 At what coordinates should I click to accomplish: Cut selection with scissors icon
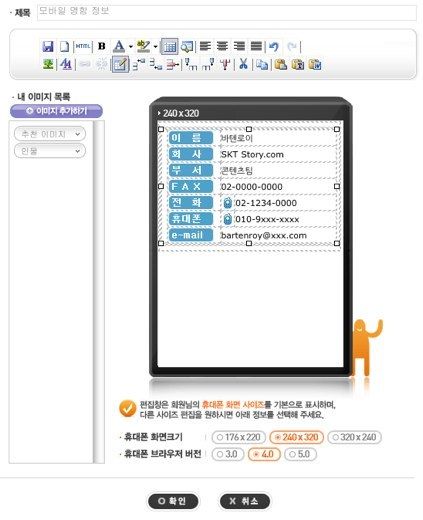point(244,64)
